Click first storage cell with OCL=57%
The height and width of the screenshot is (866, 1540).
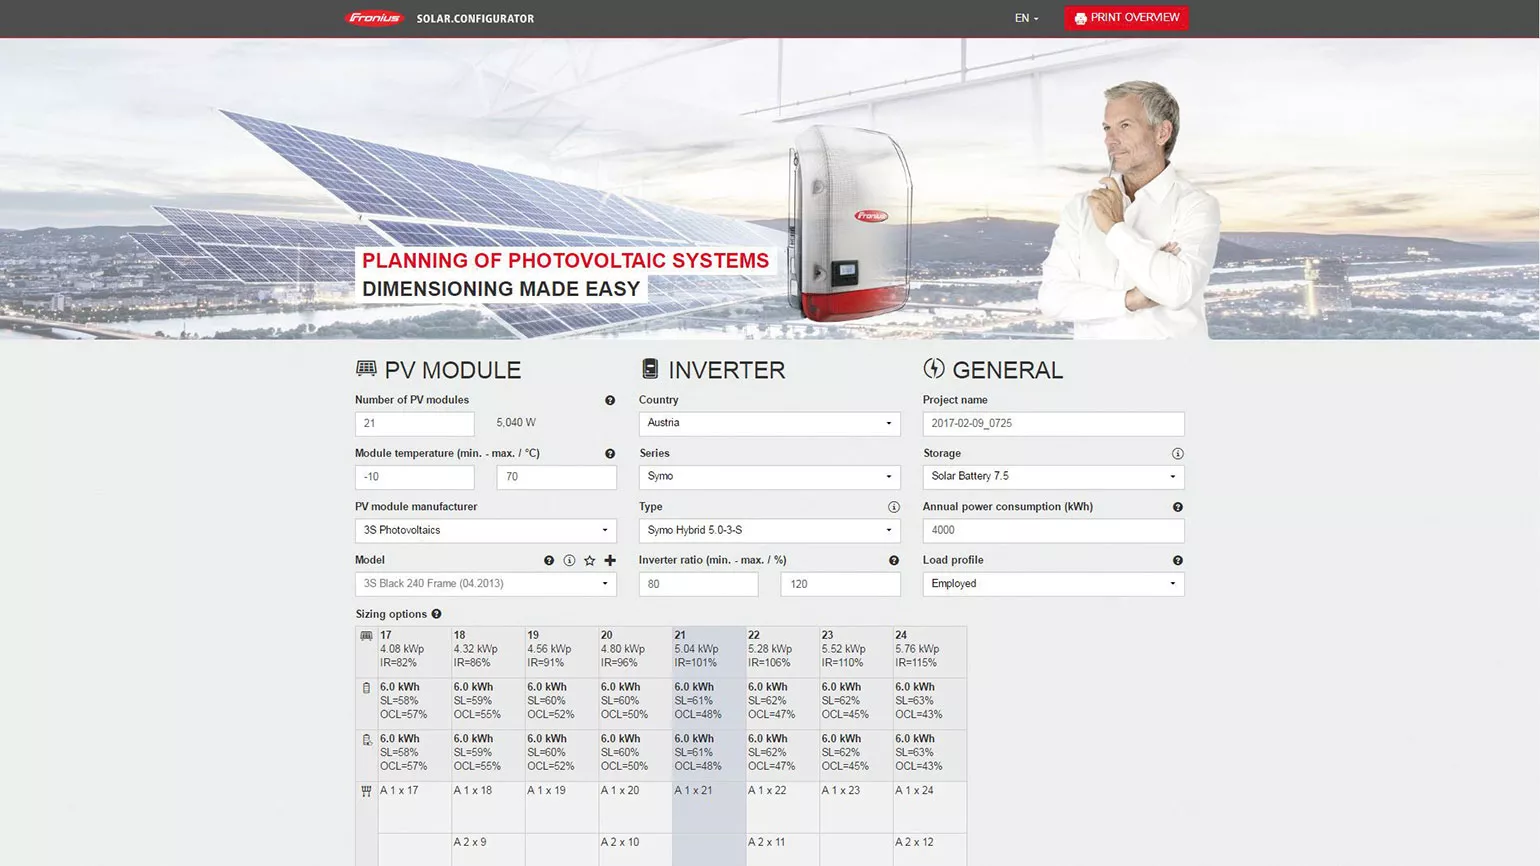point(415,704)
